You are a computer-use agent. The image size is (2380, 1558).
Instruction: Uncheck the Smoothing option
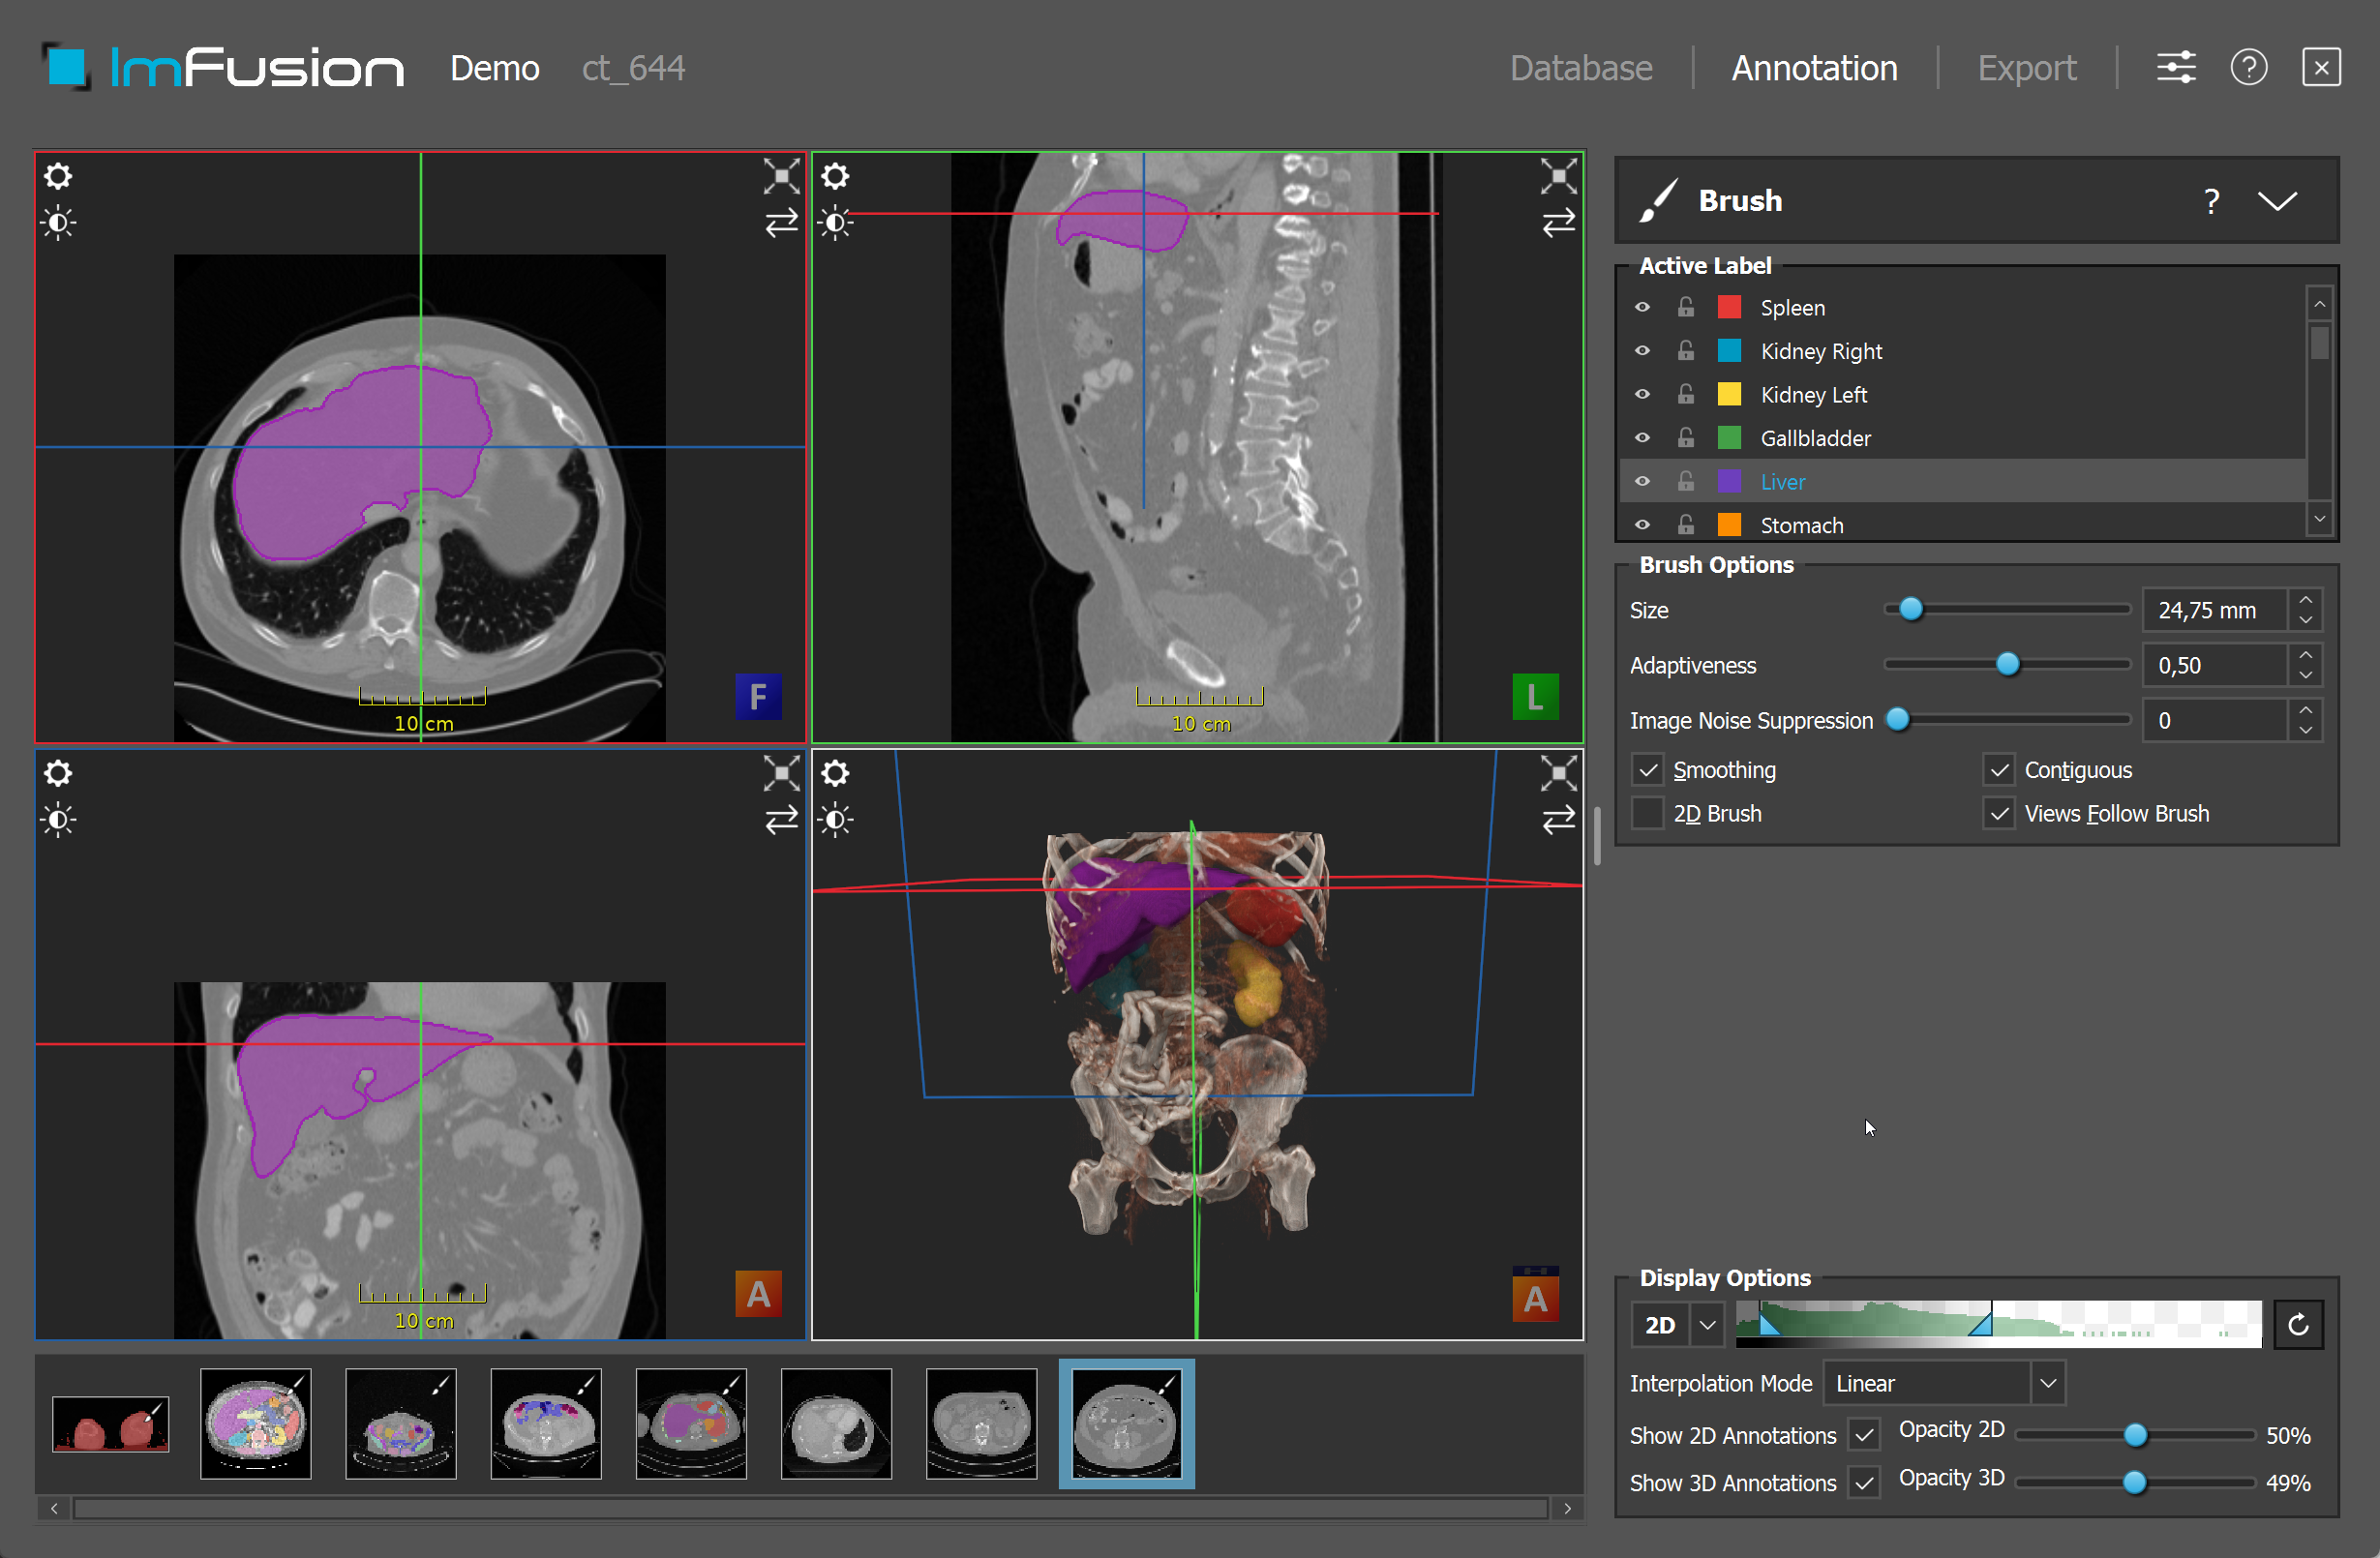[x=1647, y=770]
